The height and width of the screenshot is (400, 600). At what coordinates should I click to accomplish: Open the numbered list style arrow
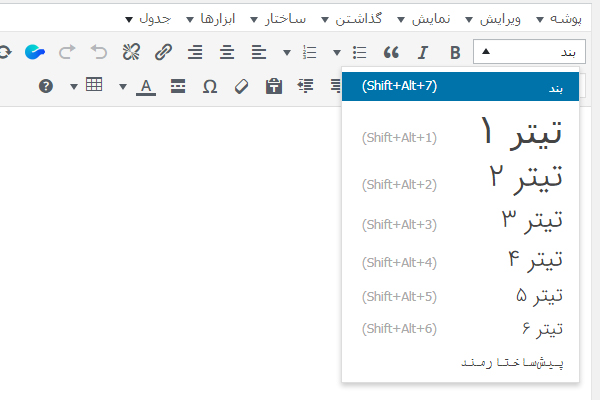point(287,52)
